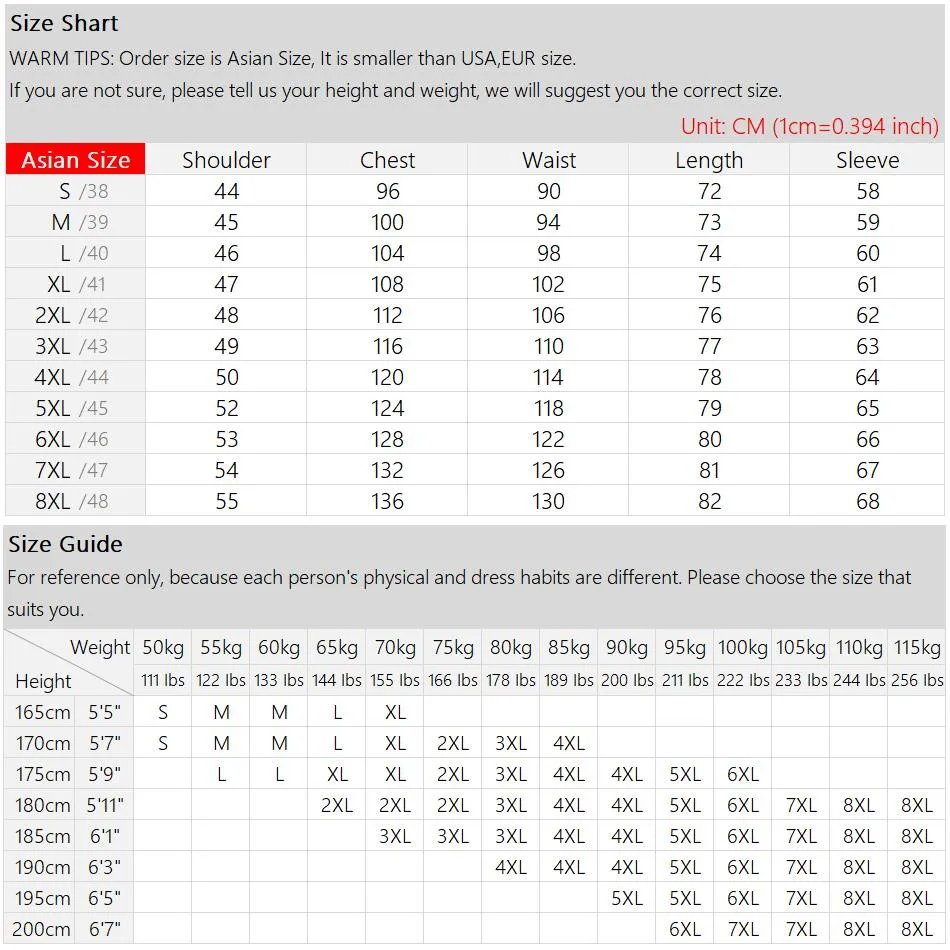Click the 50kg weight column header
950x950 pixels.
tap(163, 647)
